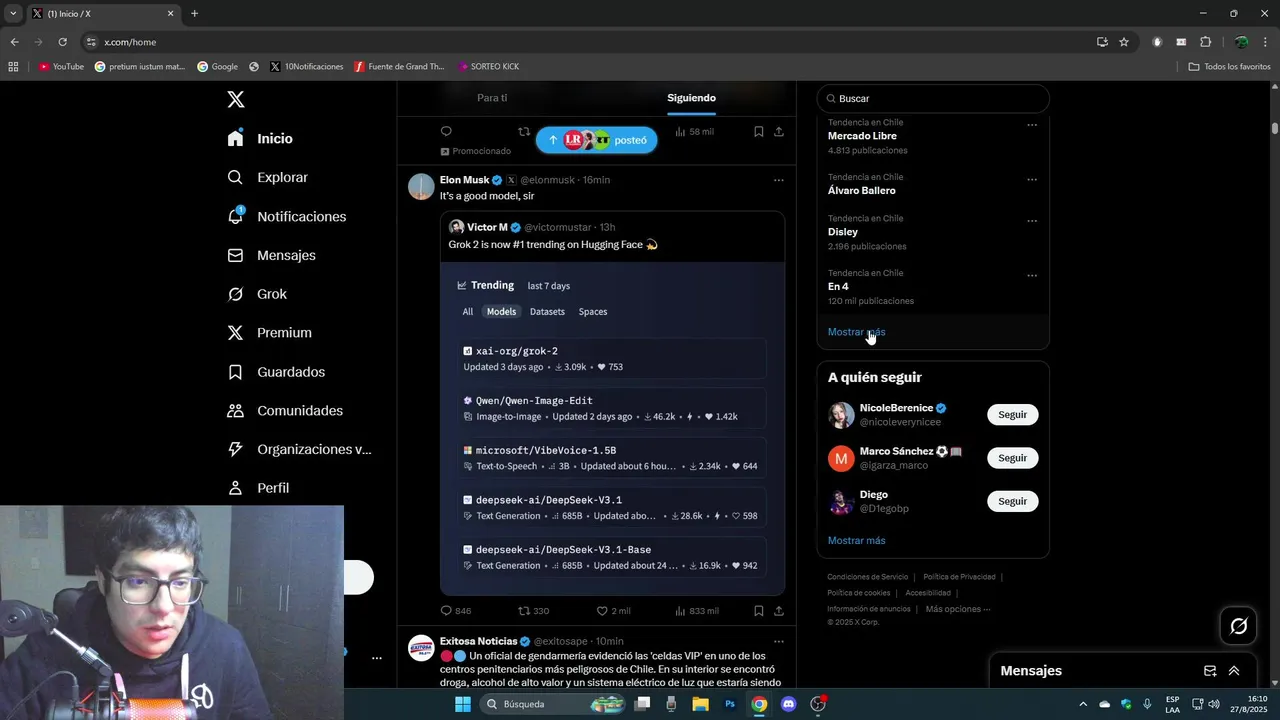The height and width of the screenshot is (720, 1280).
Task: Reply to the promoted post above
Action: [x=446, y=131]
